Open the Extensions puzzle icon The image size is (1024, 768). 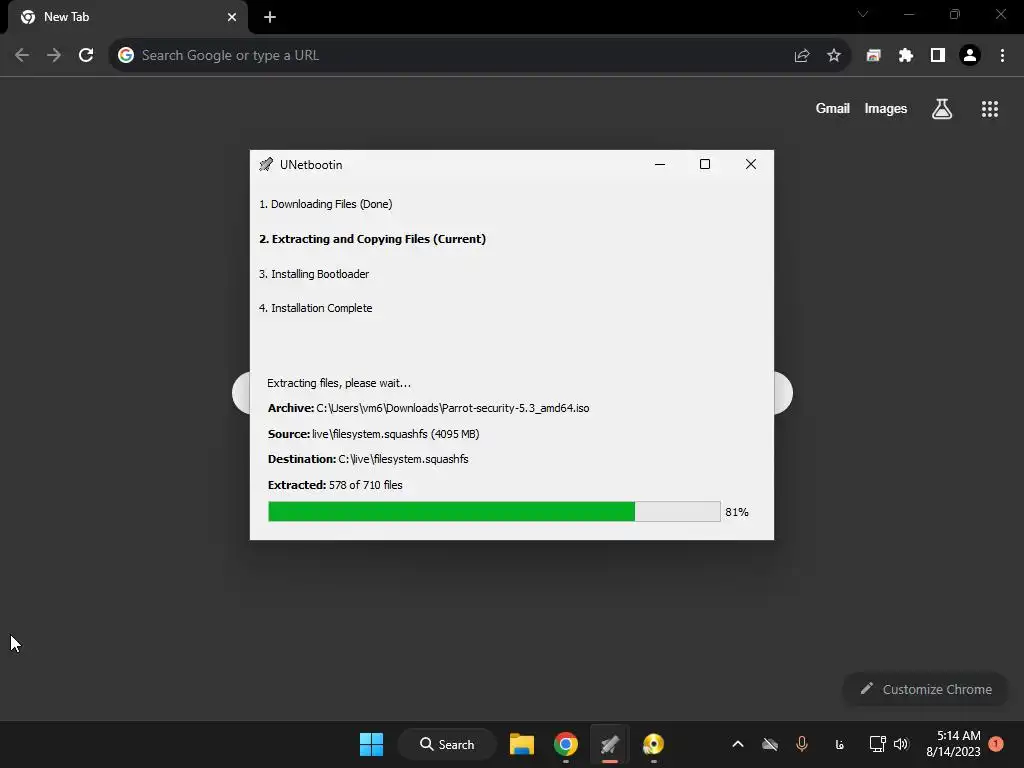pyautogui.click(x=905, y=56)
